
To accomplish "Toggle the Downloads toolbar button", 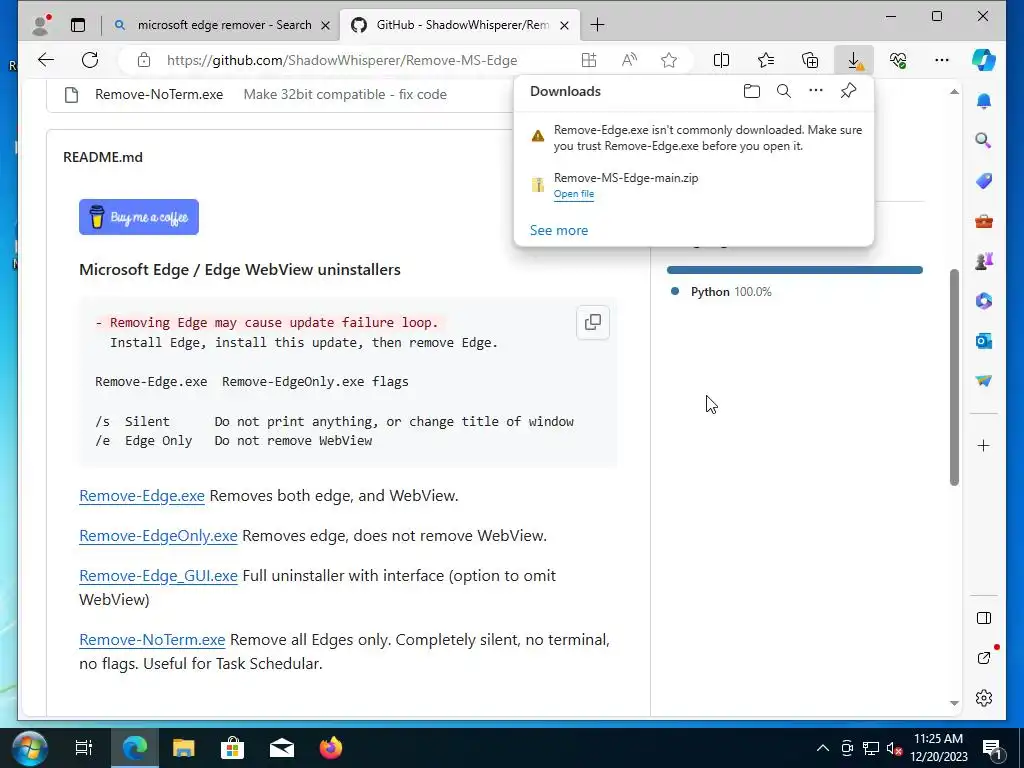I will (854, 60).
